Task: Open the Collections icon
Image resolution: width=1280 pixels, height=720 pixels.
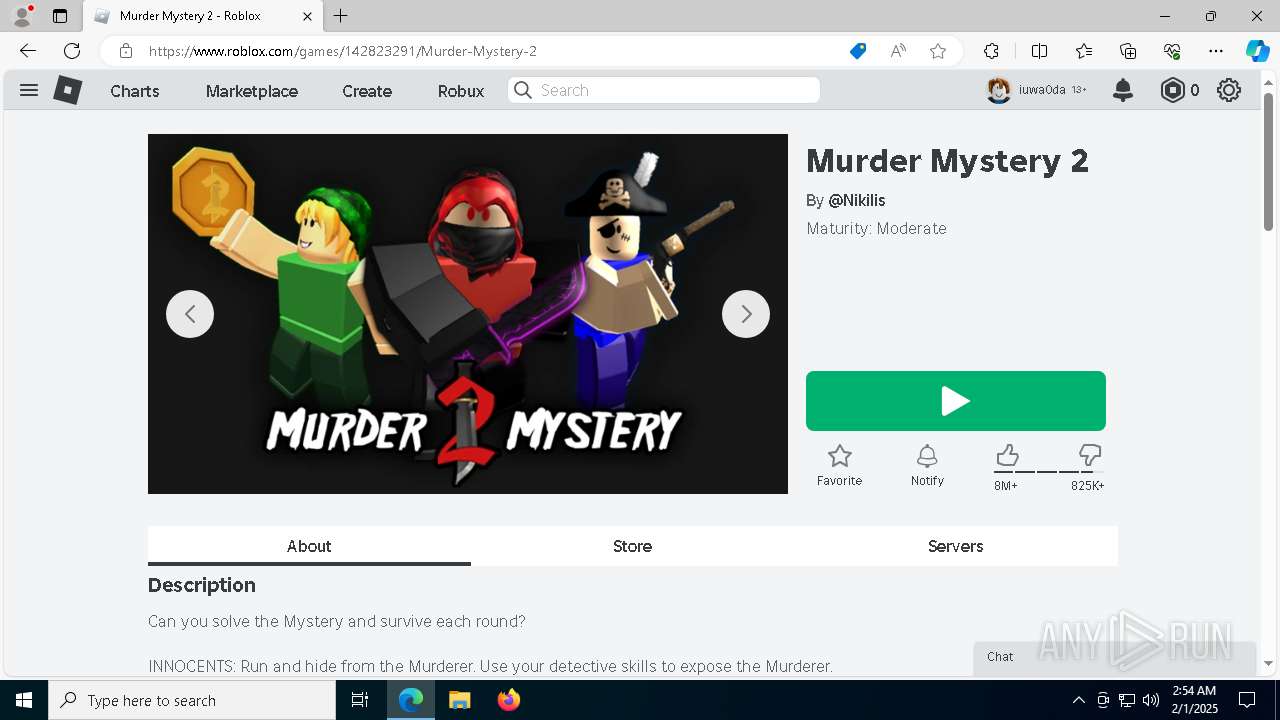Action: 1128,51
